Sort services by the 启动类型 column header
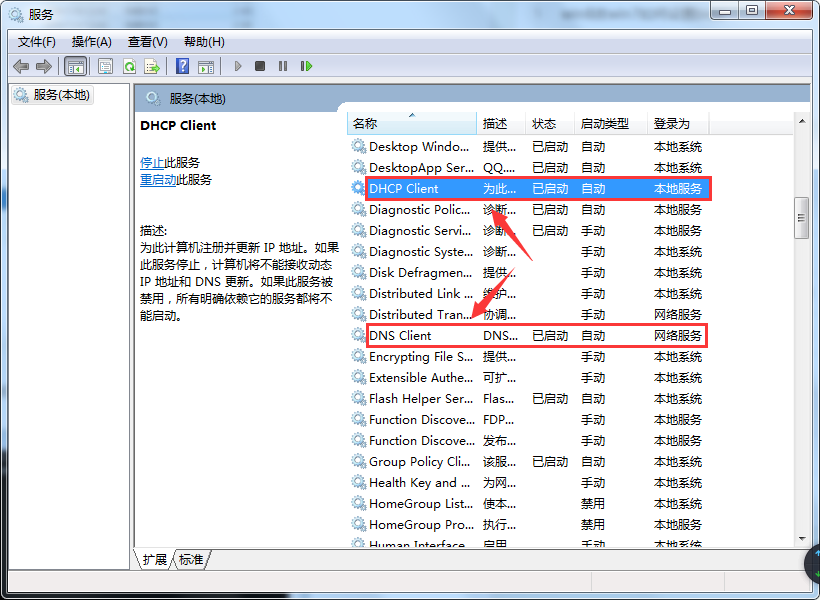820x600 pixels. click(x=605, y=123)
